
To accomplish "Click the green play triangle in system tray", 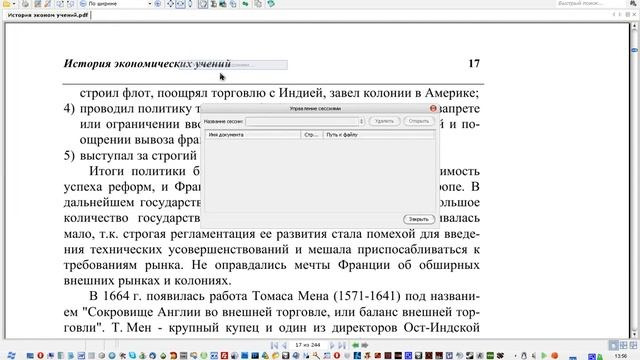I will [544, 356].
